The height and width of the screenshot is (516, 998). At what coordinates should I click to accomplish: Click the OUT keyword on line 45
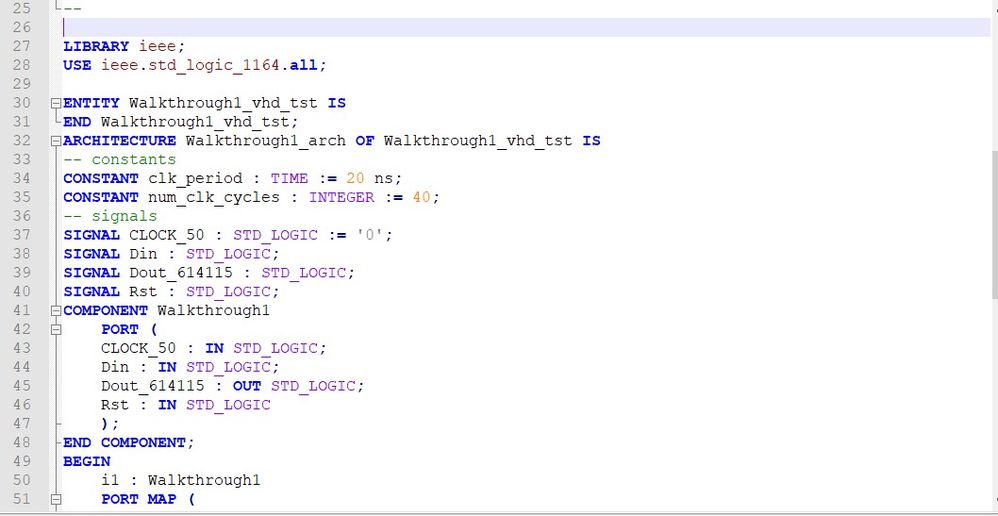click(247, 386)
